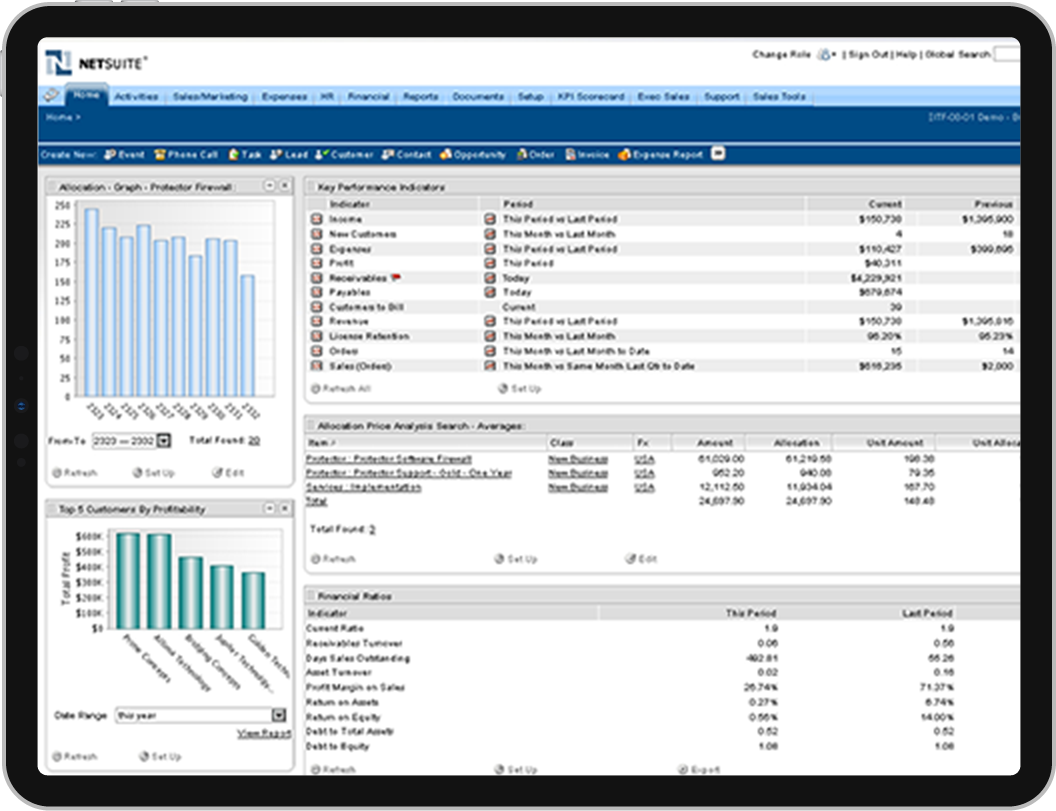Create a new Invoice
This screenshot has width=1056, height=811.
[587, 154]
